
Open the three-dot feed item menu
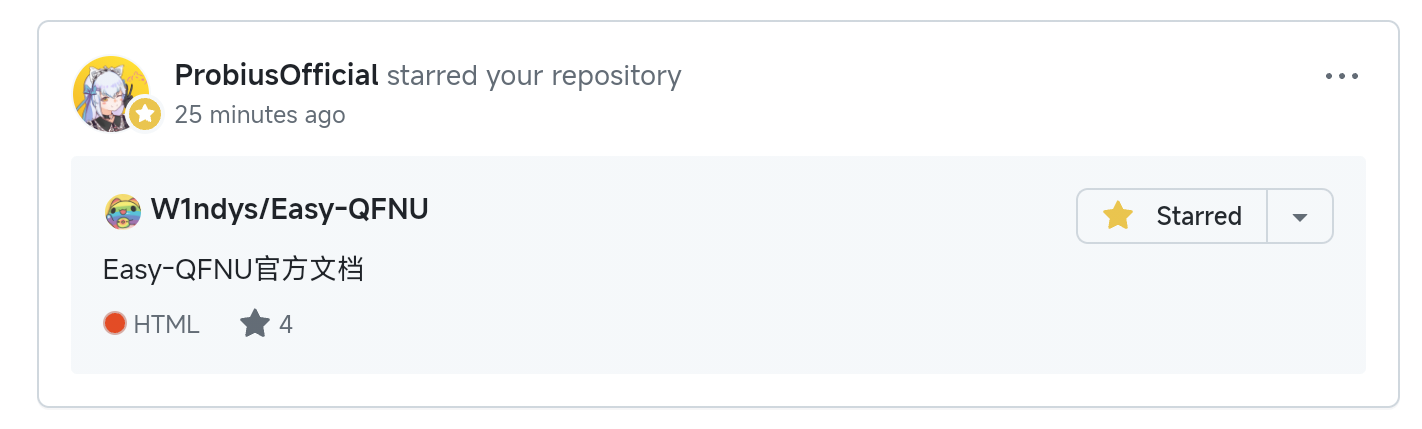(1341, 77)
